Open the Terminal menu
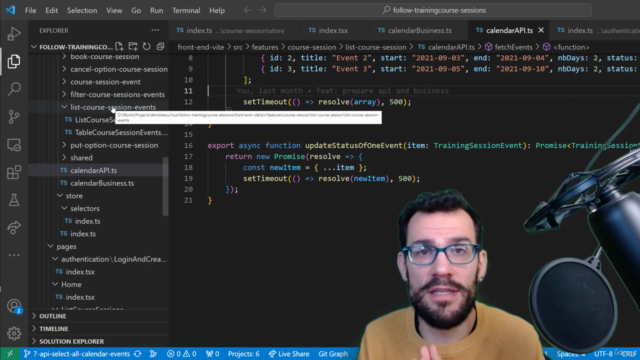The width and height of the screenshot is (640, 360). coord(186,10)
